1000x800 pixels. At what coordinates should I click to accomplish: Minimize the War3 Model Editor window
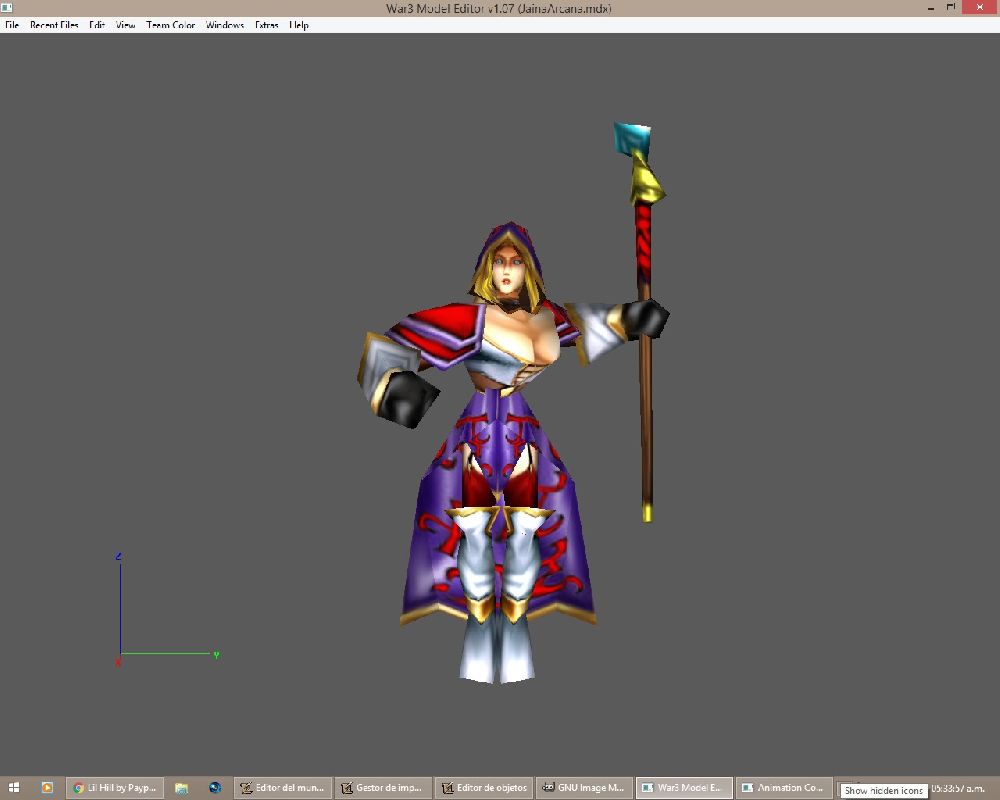click(932, 8)
